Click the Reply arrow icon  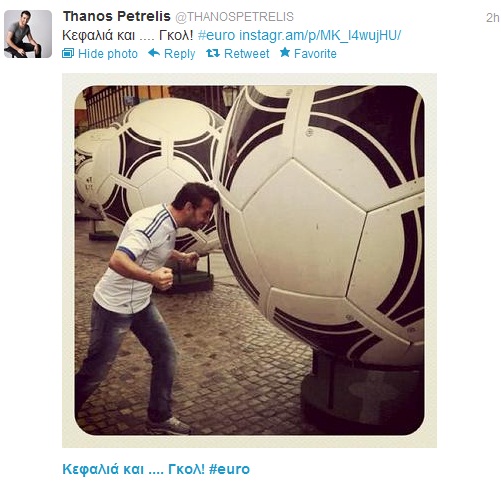coord(154,53)
